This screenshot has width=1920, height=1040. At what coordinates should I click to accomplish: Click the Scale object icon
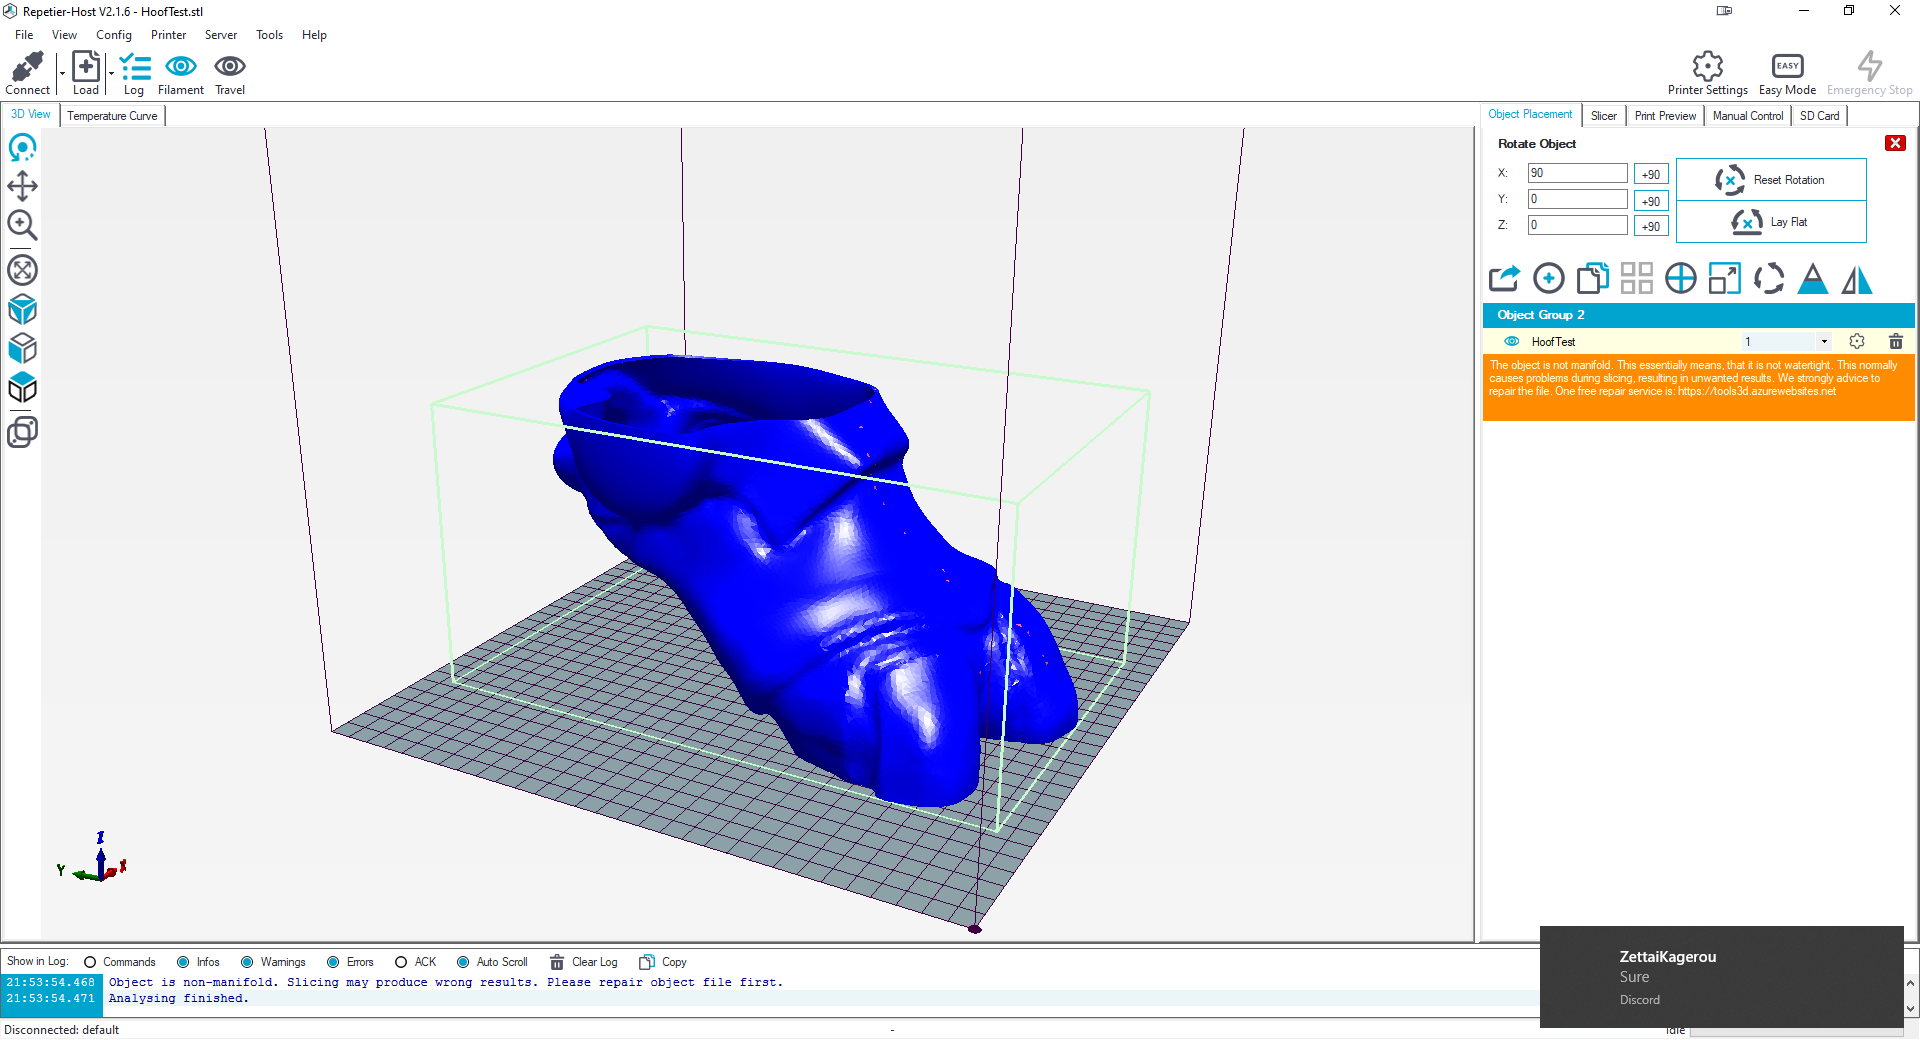pyautogui.click(x=1724, y=279)
